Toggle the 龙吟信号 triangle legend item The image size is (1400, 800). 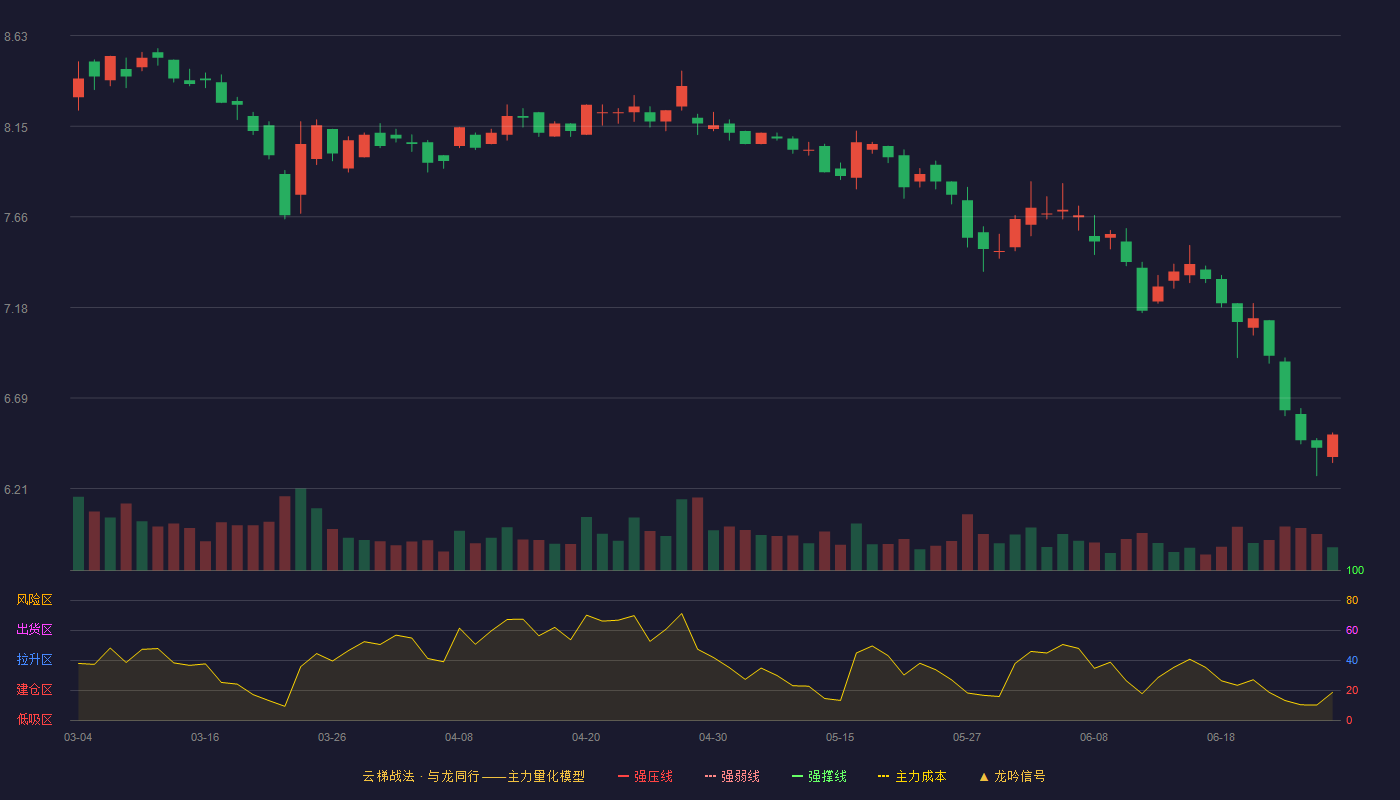[x=1012, y=776]
